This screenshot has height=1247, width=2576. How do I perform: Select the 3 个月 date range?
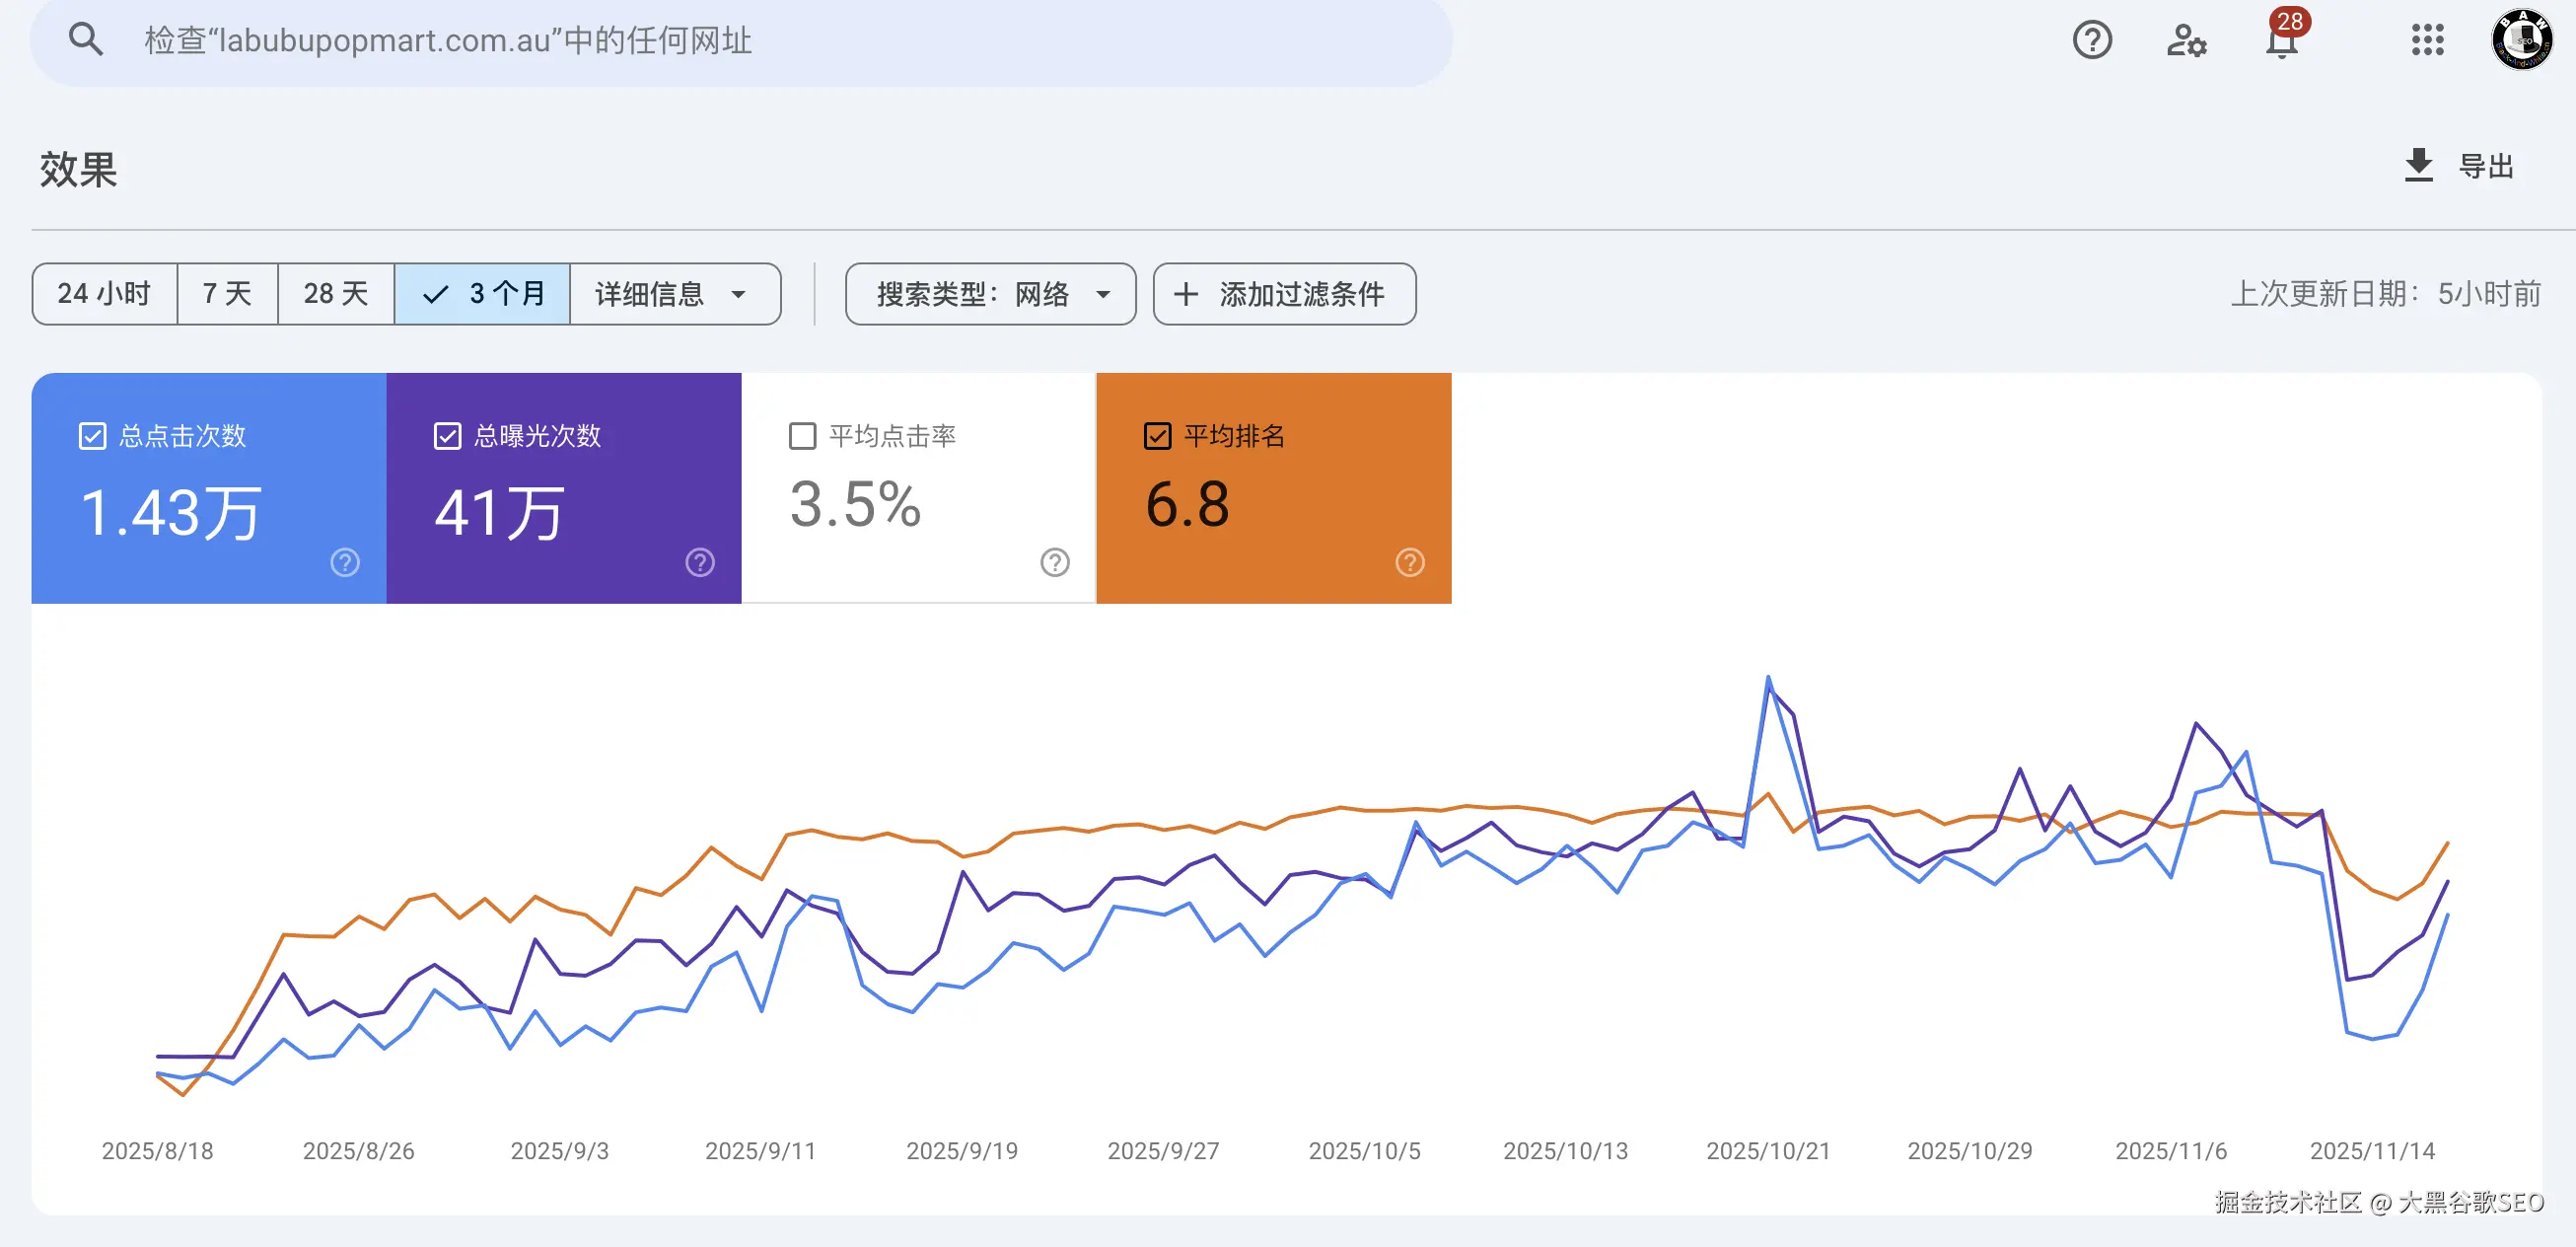click(x=482, y=294)
